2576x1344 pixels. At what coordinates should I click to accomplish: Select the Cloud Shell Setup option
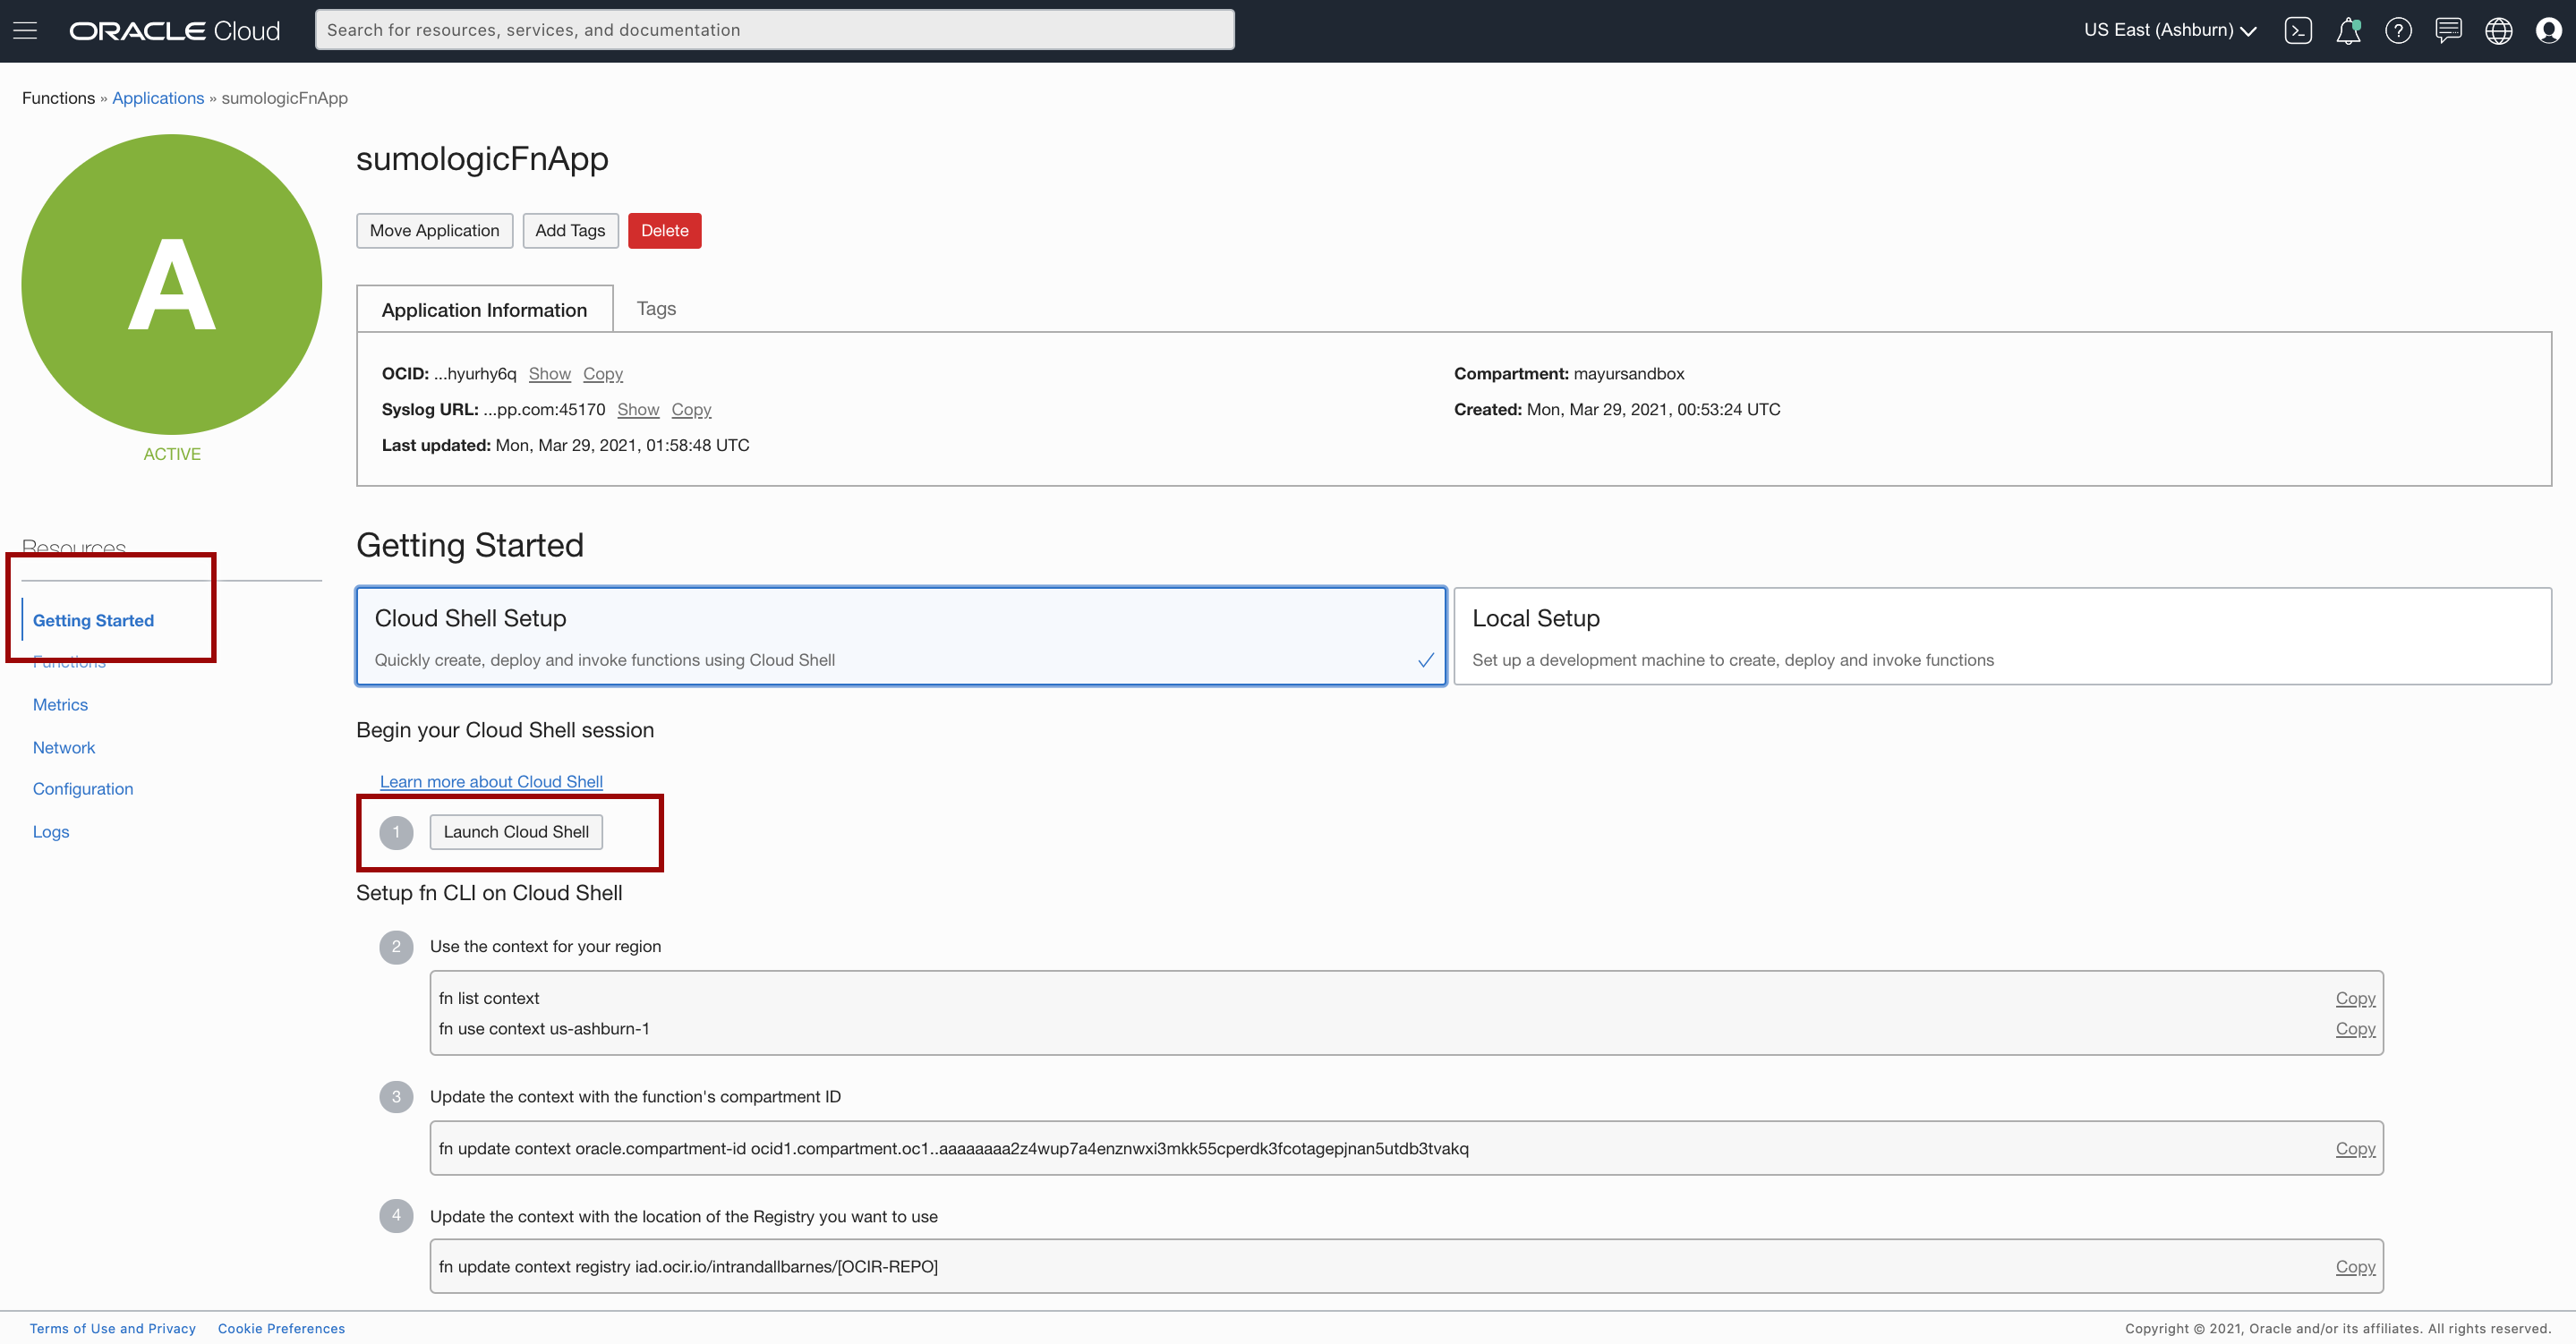(x=900, y=636)
